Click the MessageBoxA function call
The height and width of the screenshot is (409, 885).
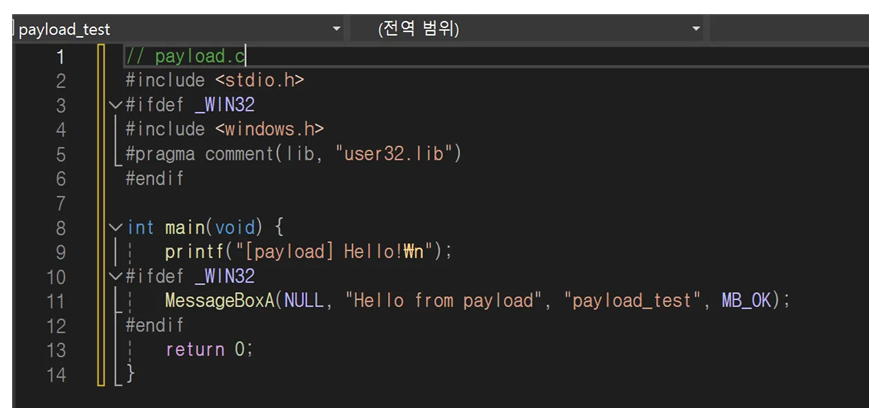click(219, 301)
